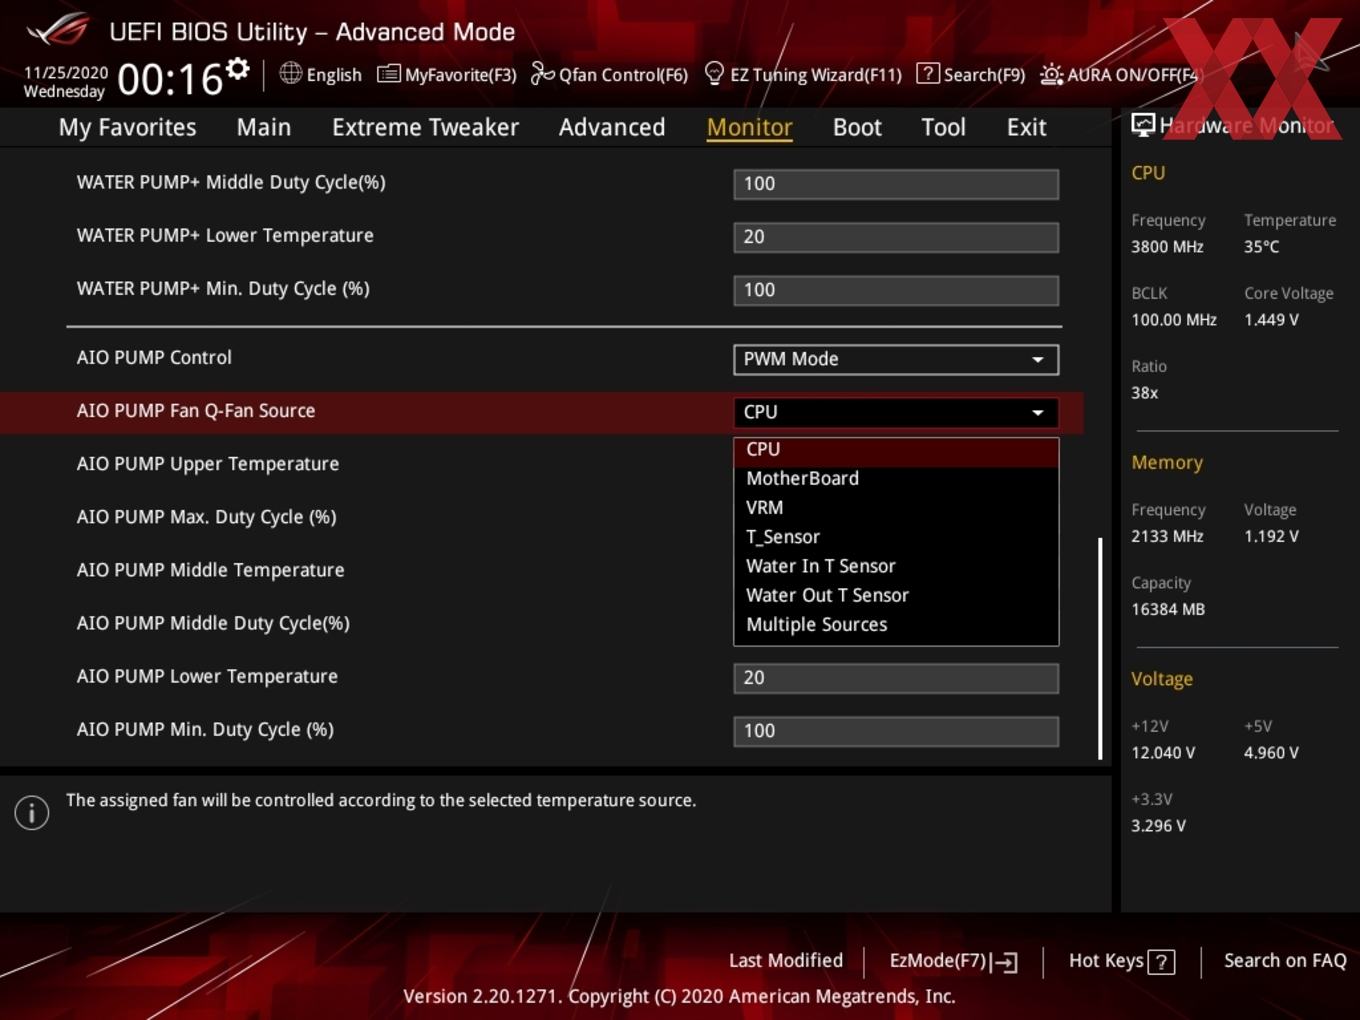Toggle AURA ON/OFF light icon
The width and height of the screenshot is (1360, 1020).
tap(1051, 74)
